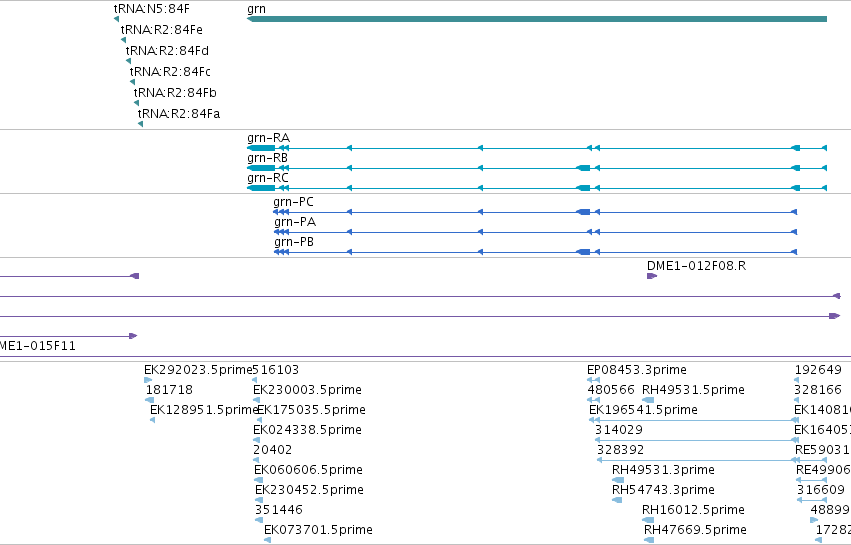
Task: Click the RH49531.3prime arrow glyph
Action: point(618,480)
